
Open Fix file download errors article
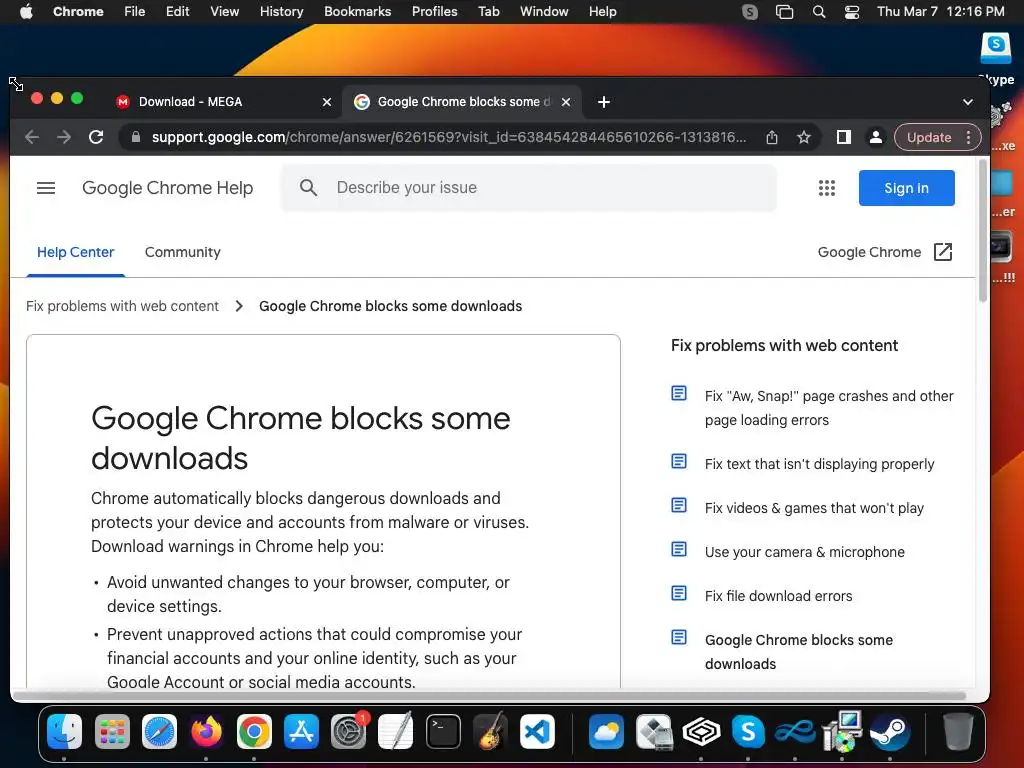tap(778, 596)
